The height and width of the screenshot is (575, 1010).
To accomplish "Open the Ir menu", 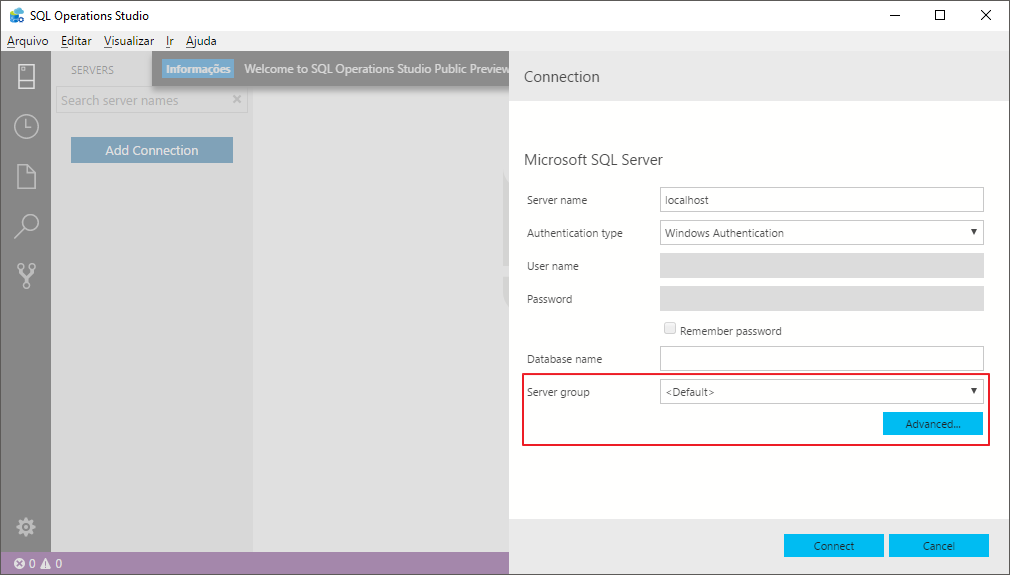I will coord(169,41).
